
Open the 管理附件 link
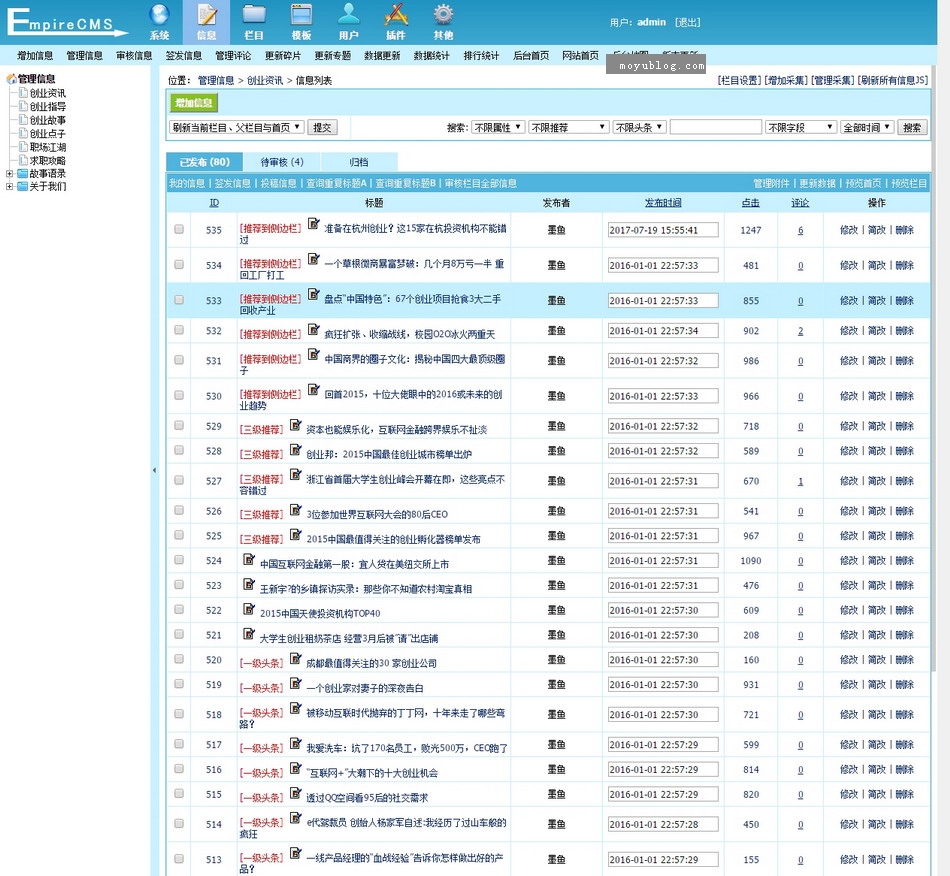coord(771,183)
